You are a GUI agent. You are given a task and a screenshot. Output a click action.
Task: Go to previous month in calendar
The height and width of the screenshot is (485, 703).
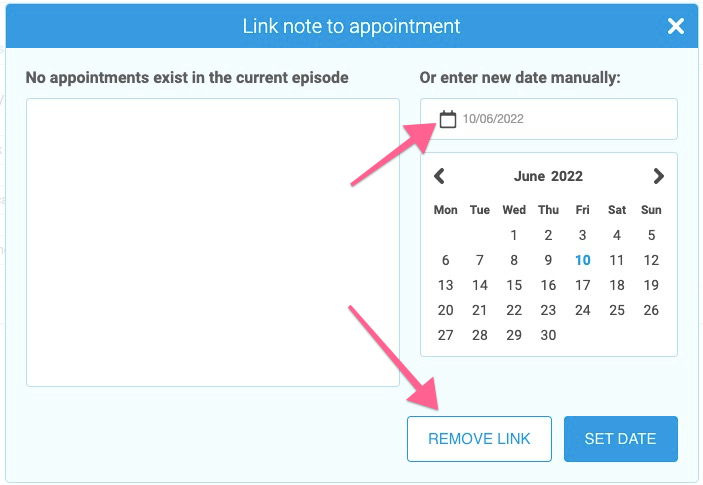click(x=439, y=177)
